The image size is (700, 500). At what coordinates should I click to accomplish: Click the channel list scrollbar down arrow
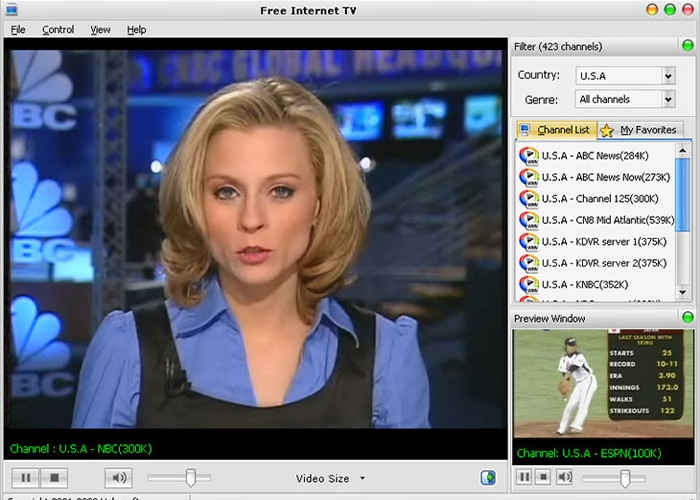click(x=683, y=292)
